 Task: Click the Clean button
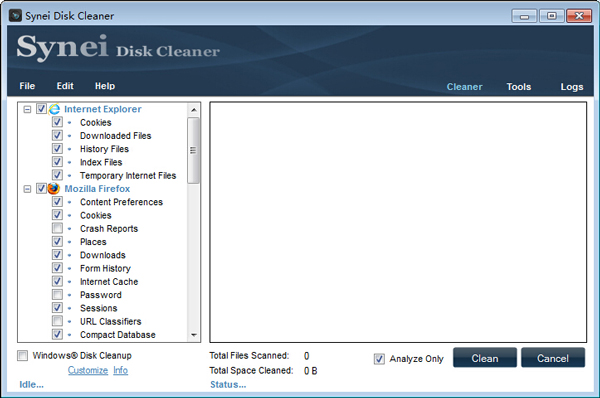click(x=485, y=358)
